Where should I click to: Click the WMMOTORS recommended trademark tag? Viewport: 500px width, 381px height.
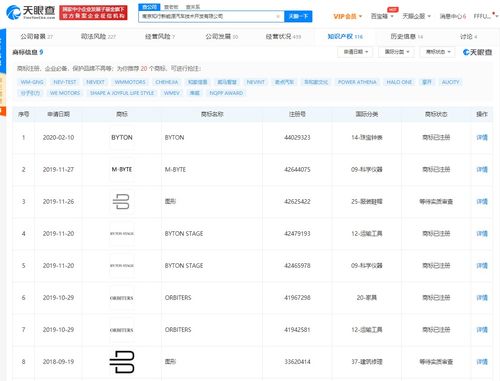tap(130, 82)
